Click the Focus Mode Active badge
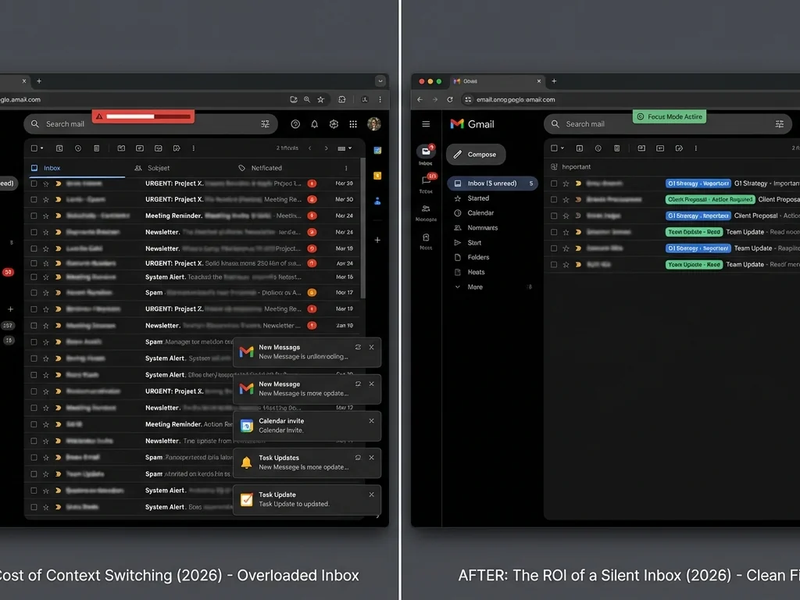This screenshot has width=800, height=600. (x=669, y=117)
